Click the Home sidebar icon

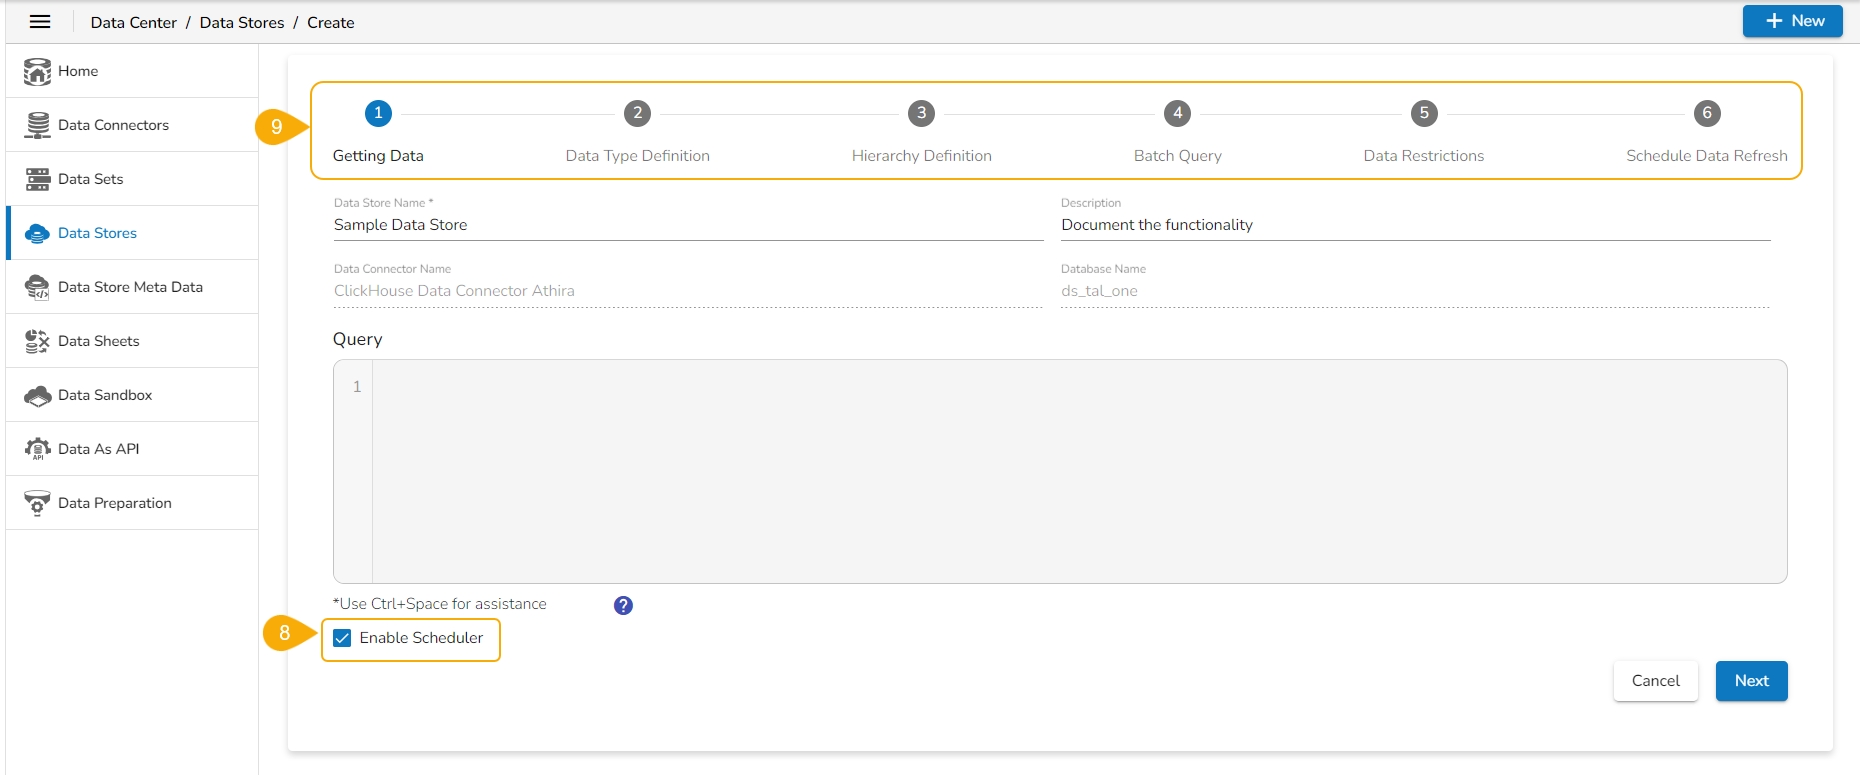(x=37, y=71)
